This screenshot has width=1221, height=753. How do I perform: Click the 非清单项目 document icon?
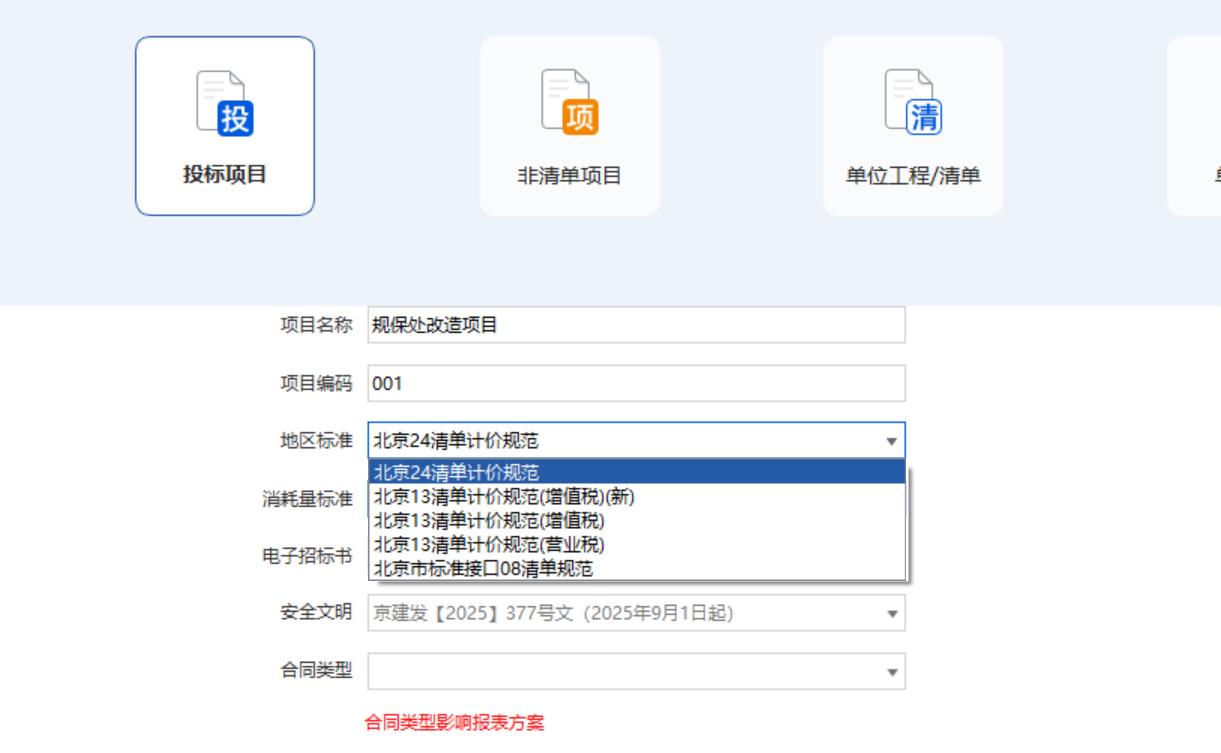coord(569,125)
